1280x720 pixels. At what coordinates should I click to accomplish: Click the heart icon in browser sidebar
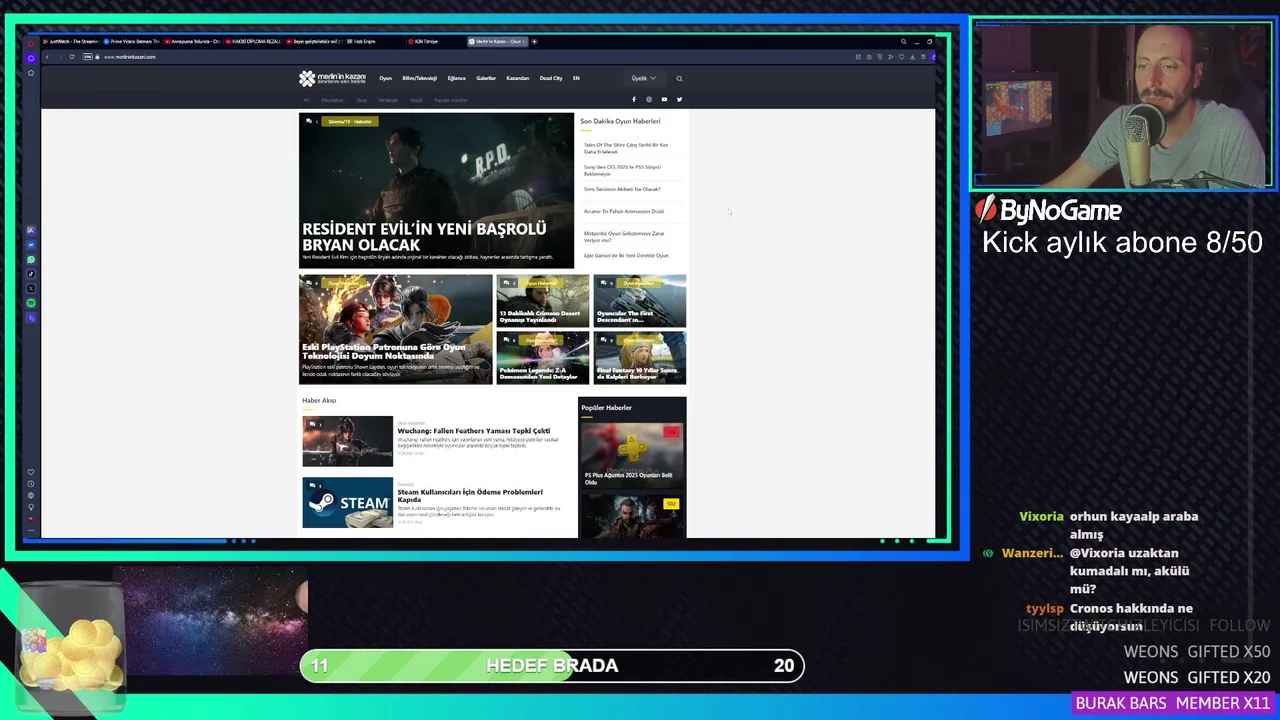pos(31,472)
